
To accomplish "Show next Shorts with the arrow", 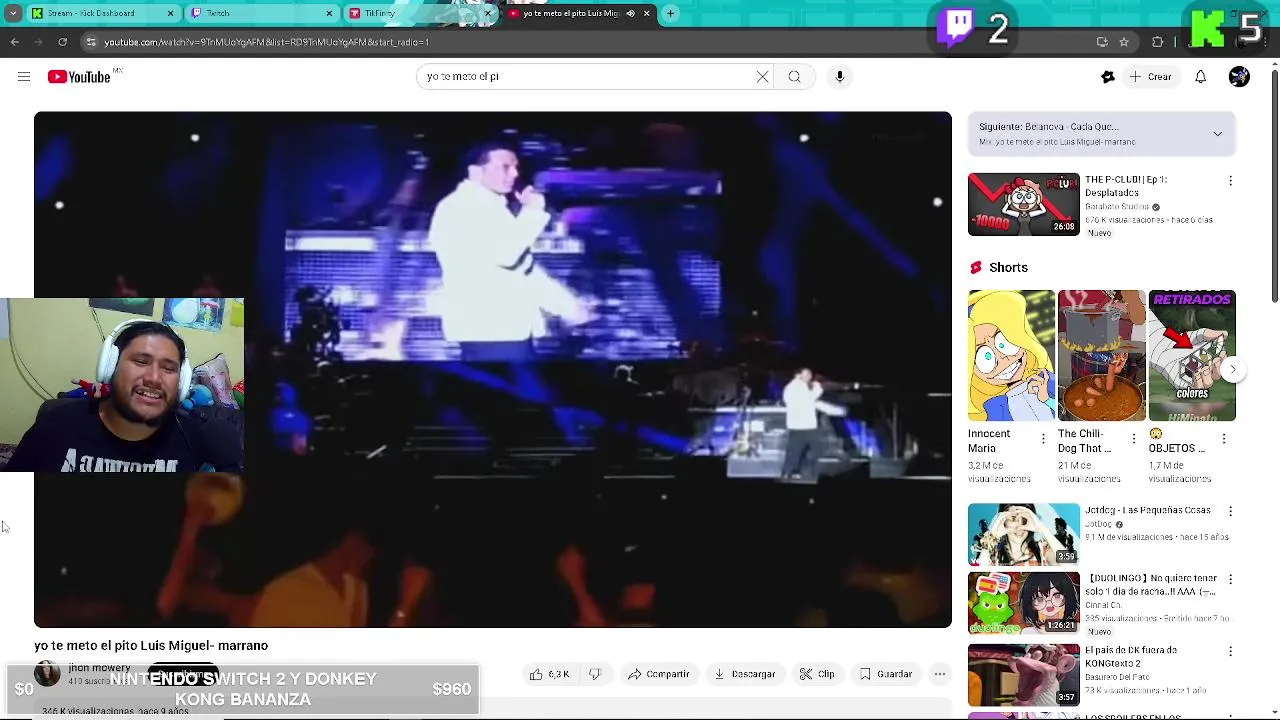I will (x=1232, y=369).
